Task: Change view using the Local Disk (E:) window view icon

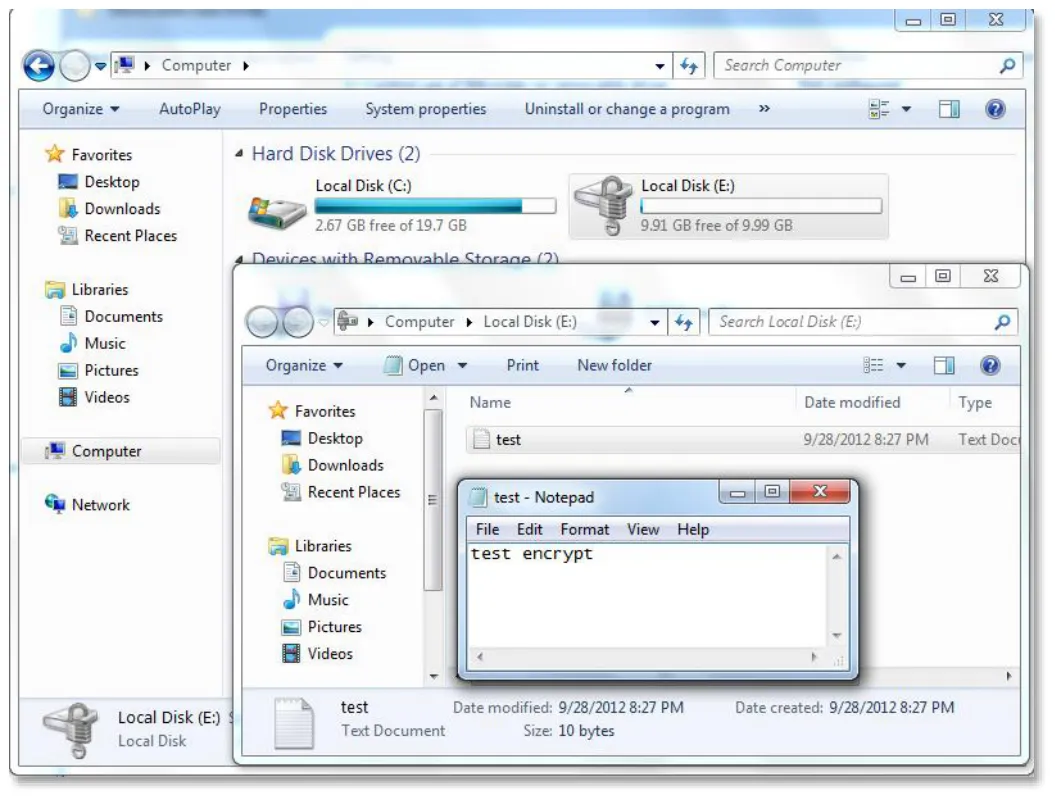Action: 873,365
